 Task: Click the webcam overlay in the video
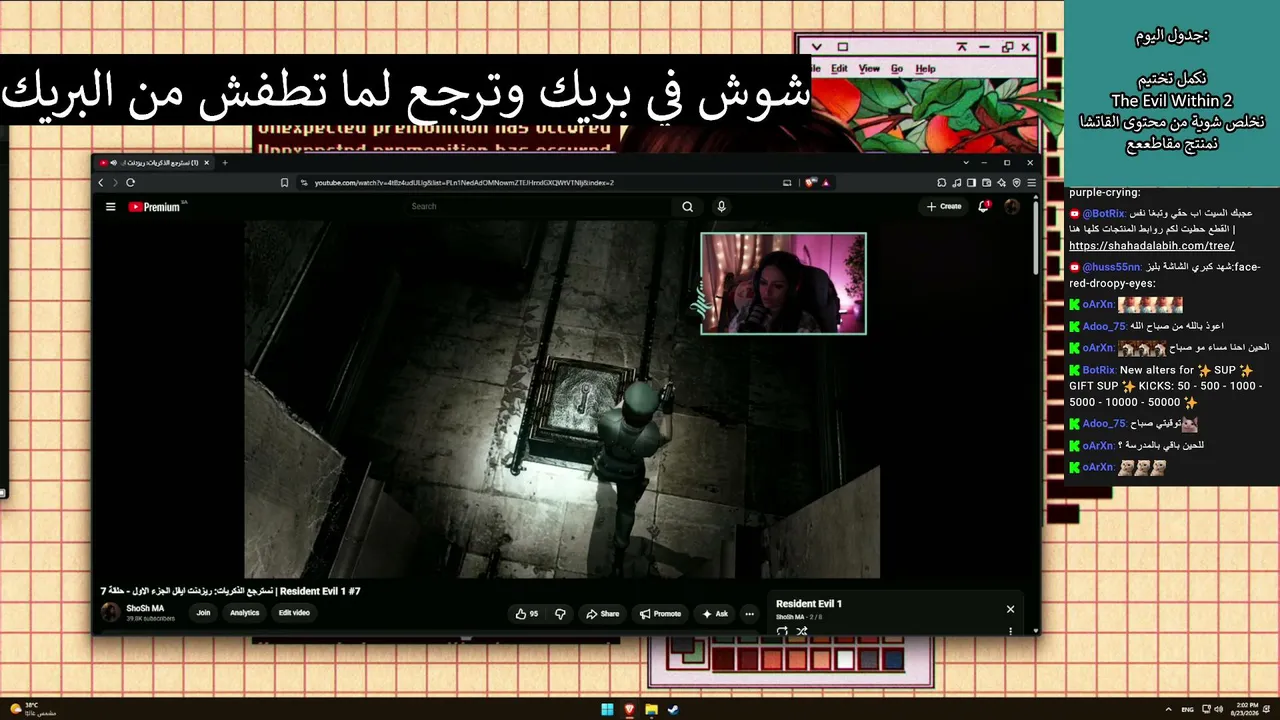783,283
